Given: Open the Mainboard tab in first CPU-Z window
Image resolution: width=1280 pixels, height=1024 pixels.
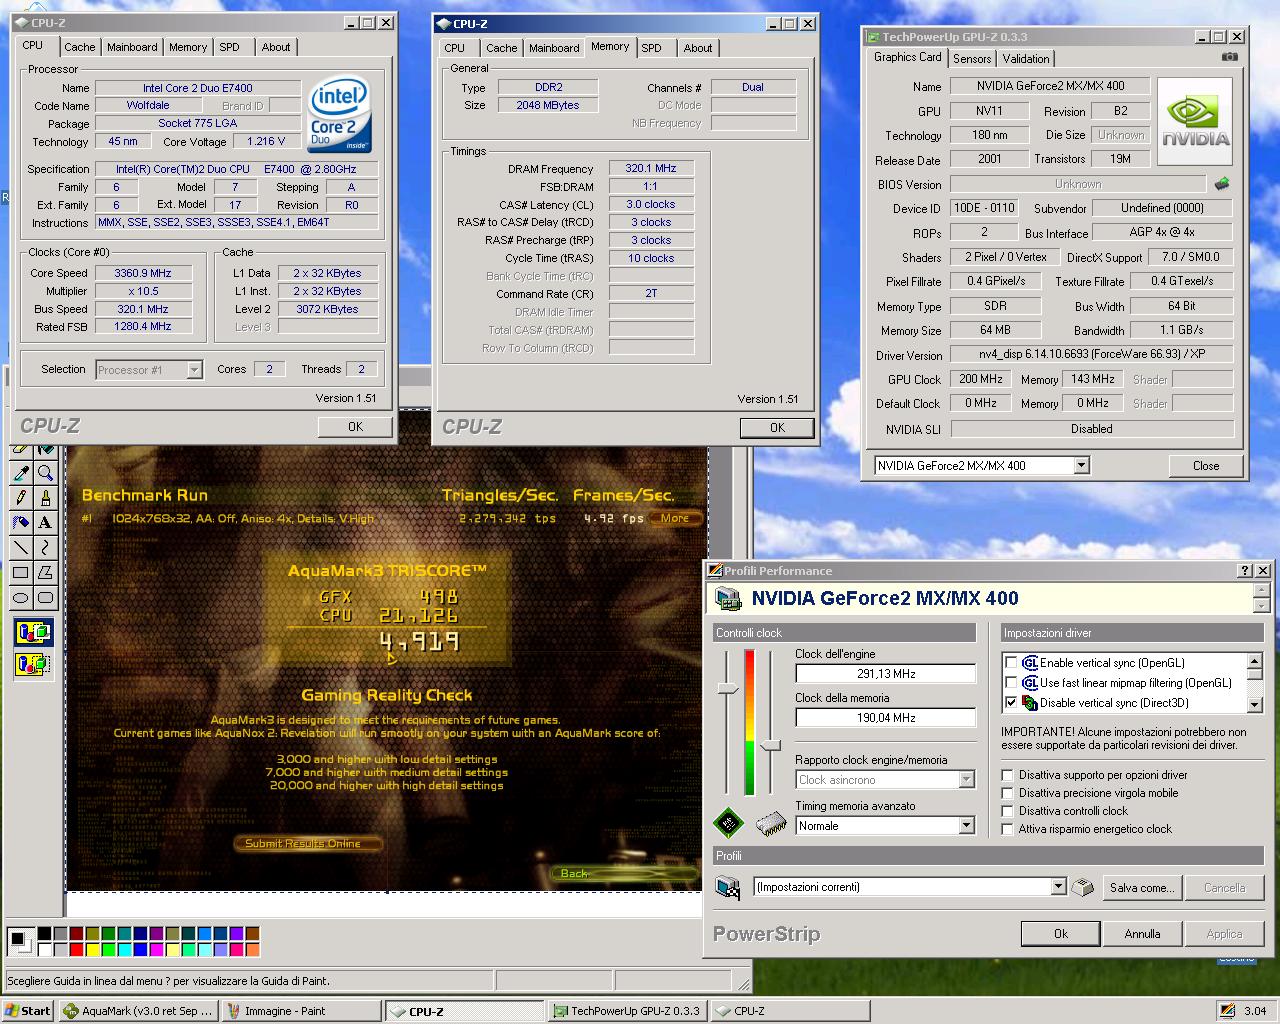Looking at the screenshot, I should pyautogui.click(x=132, y=47).
